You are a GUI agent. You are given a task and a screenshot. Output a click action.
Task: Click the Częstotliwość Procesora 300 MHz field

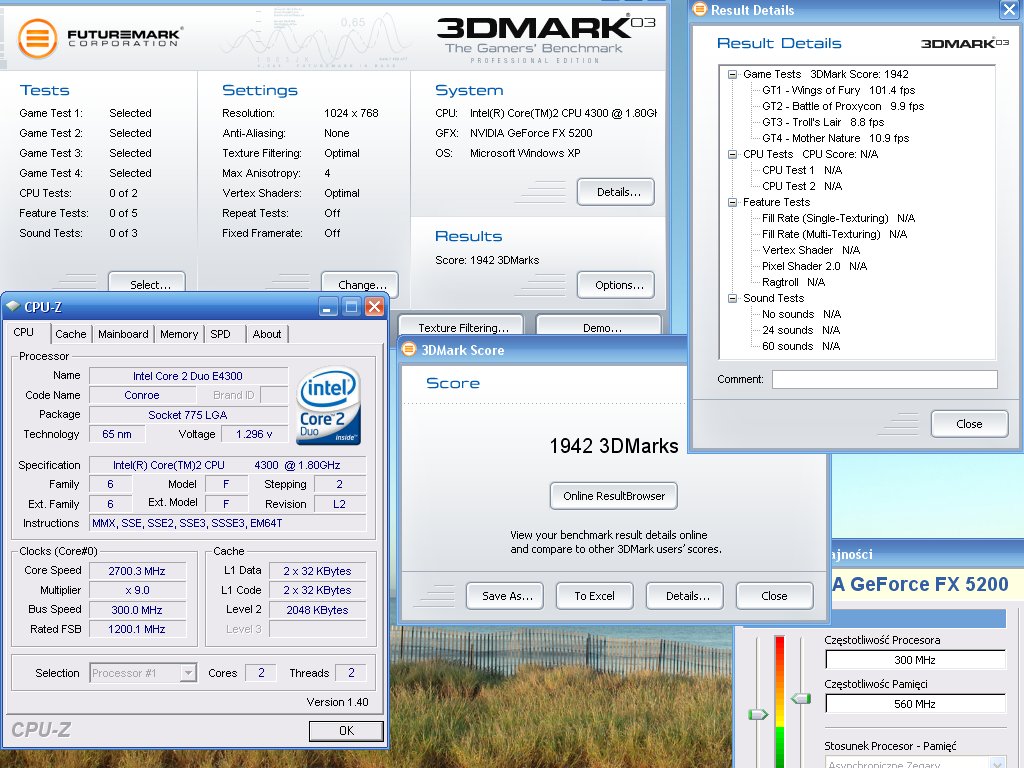(x=915, y=660)
